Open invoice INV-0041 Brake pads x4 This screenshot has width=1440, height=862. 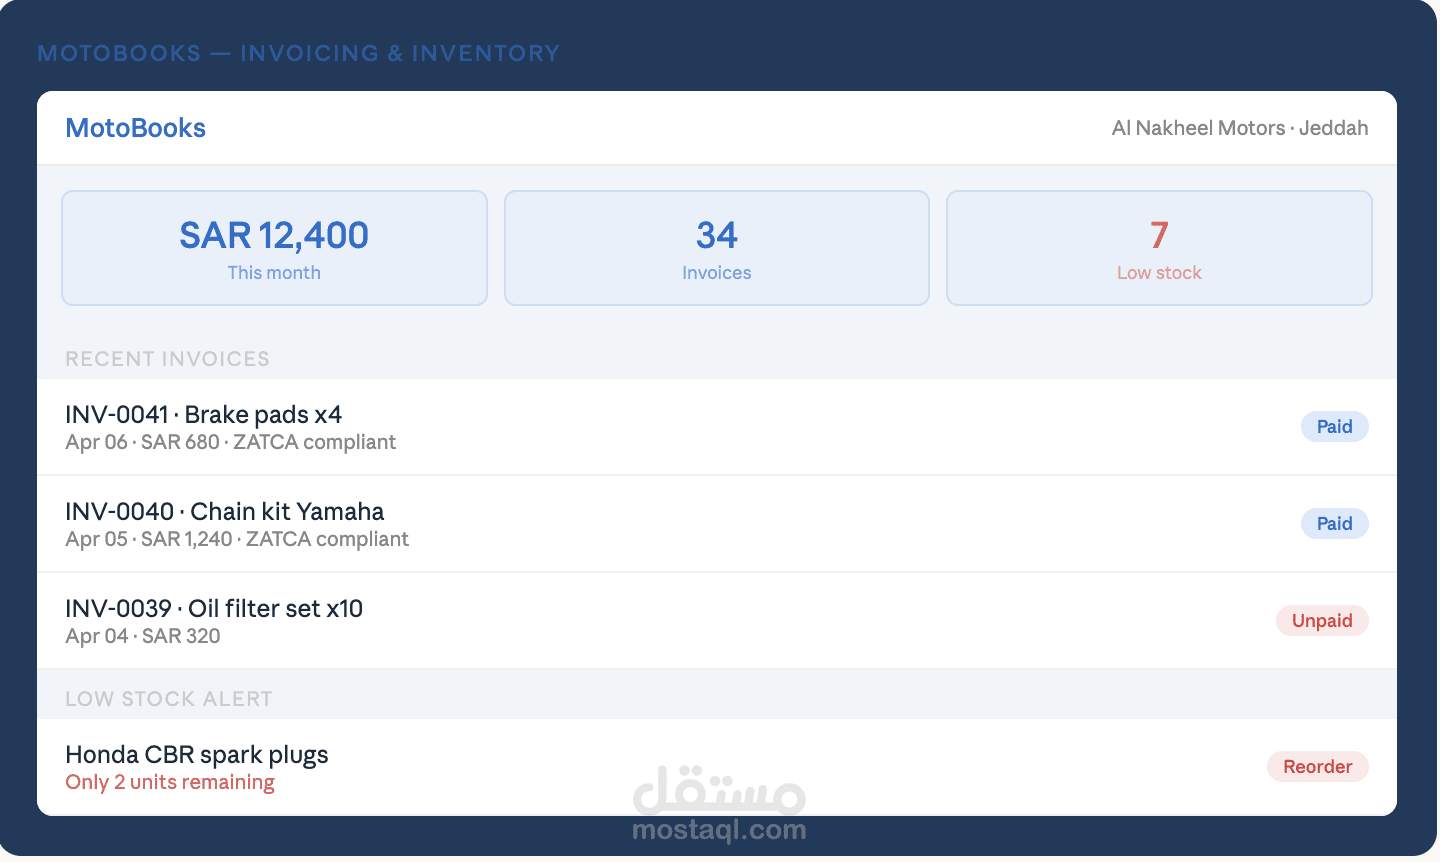click(201, 414)
